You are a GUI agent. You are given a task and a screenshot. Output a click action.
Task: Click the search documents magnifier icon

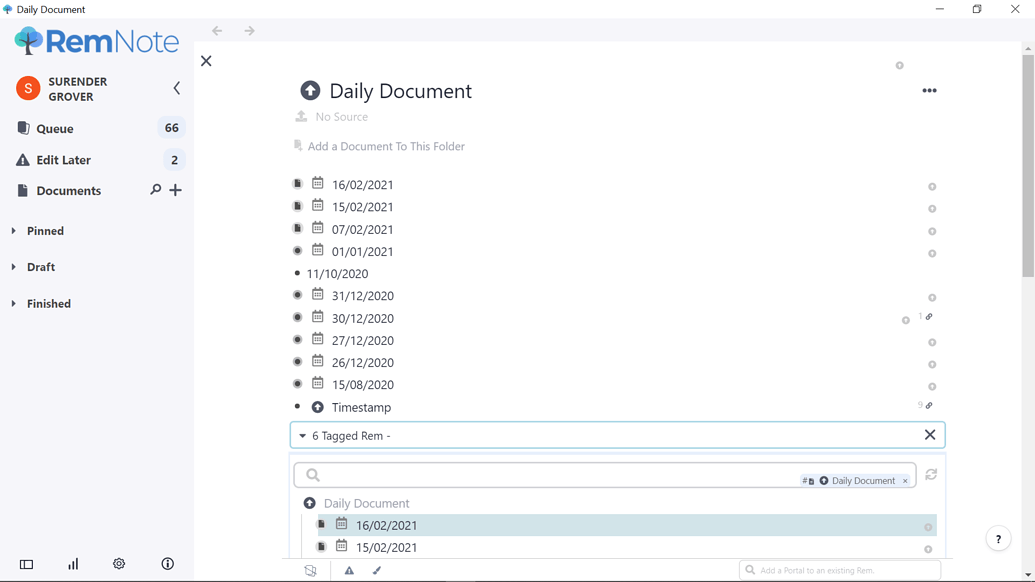[155, 190]
